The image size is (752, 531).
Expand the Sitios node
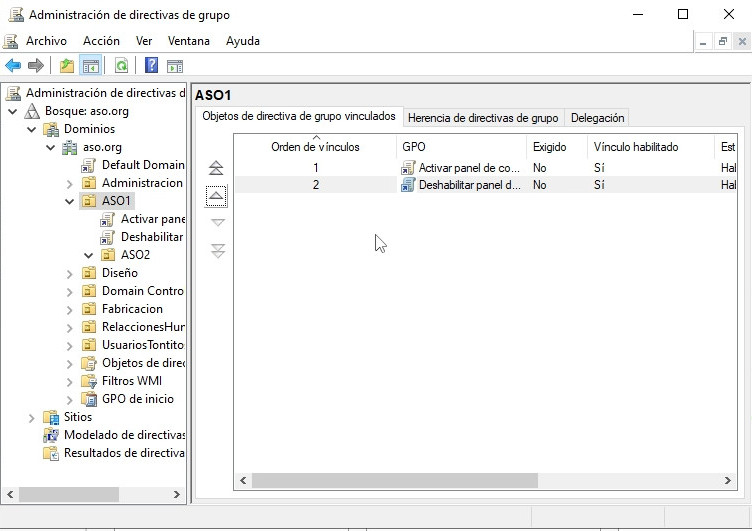31,417
